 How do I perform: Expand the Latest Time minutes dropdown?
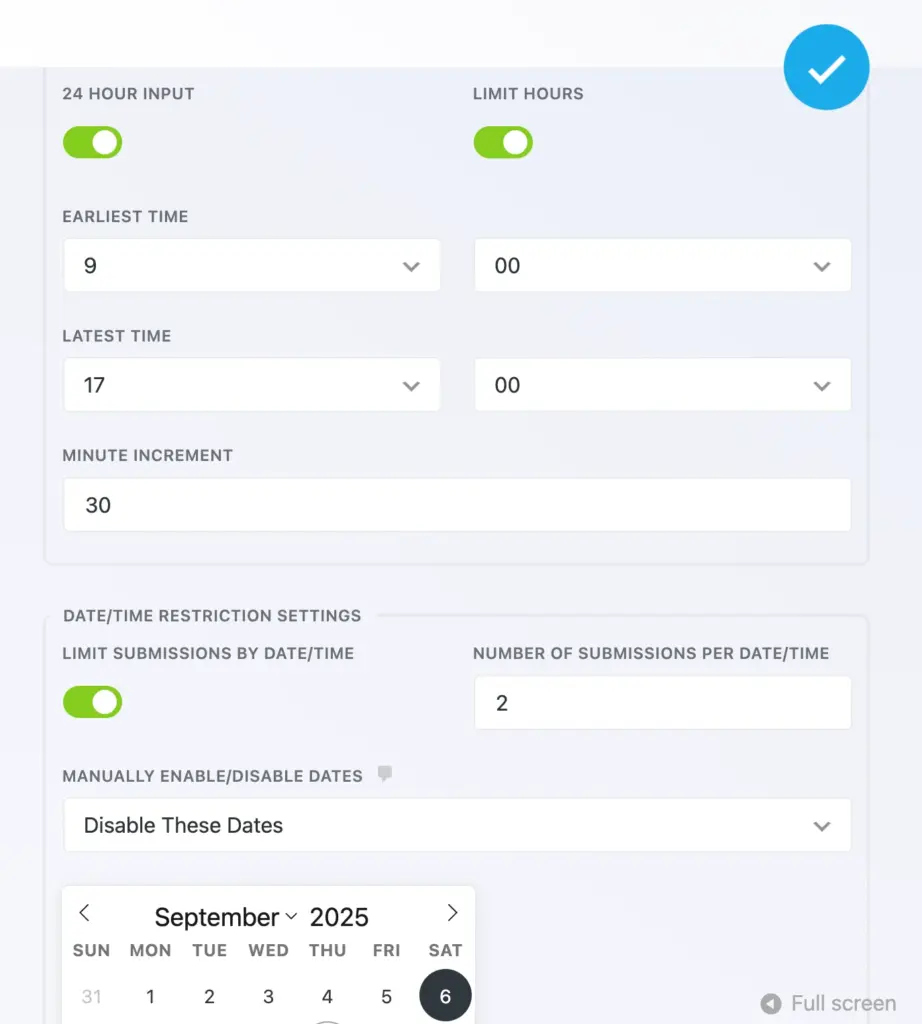click(x=662, y=385)
